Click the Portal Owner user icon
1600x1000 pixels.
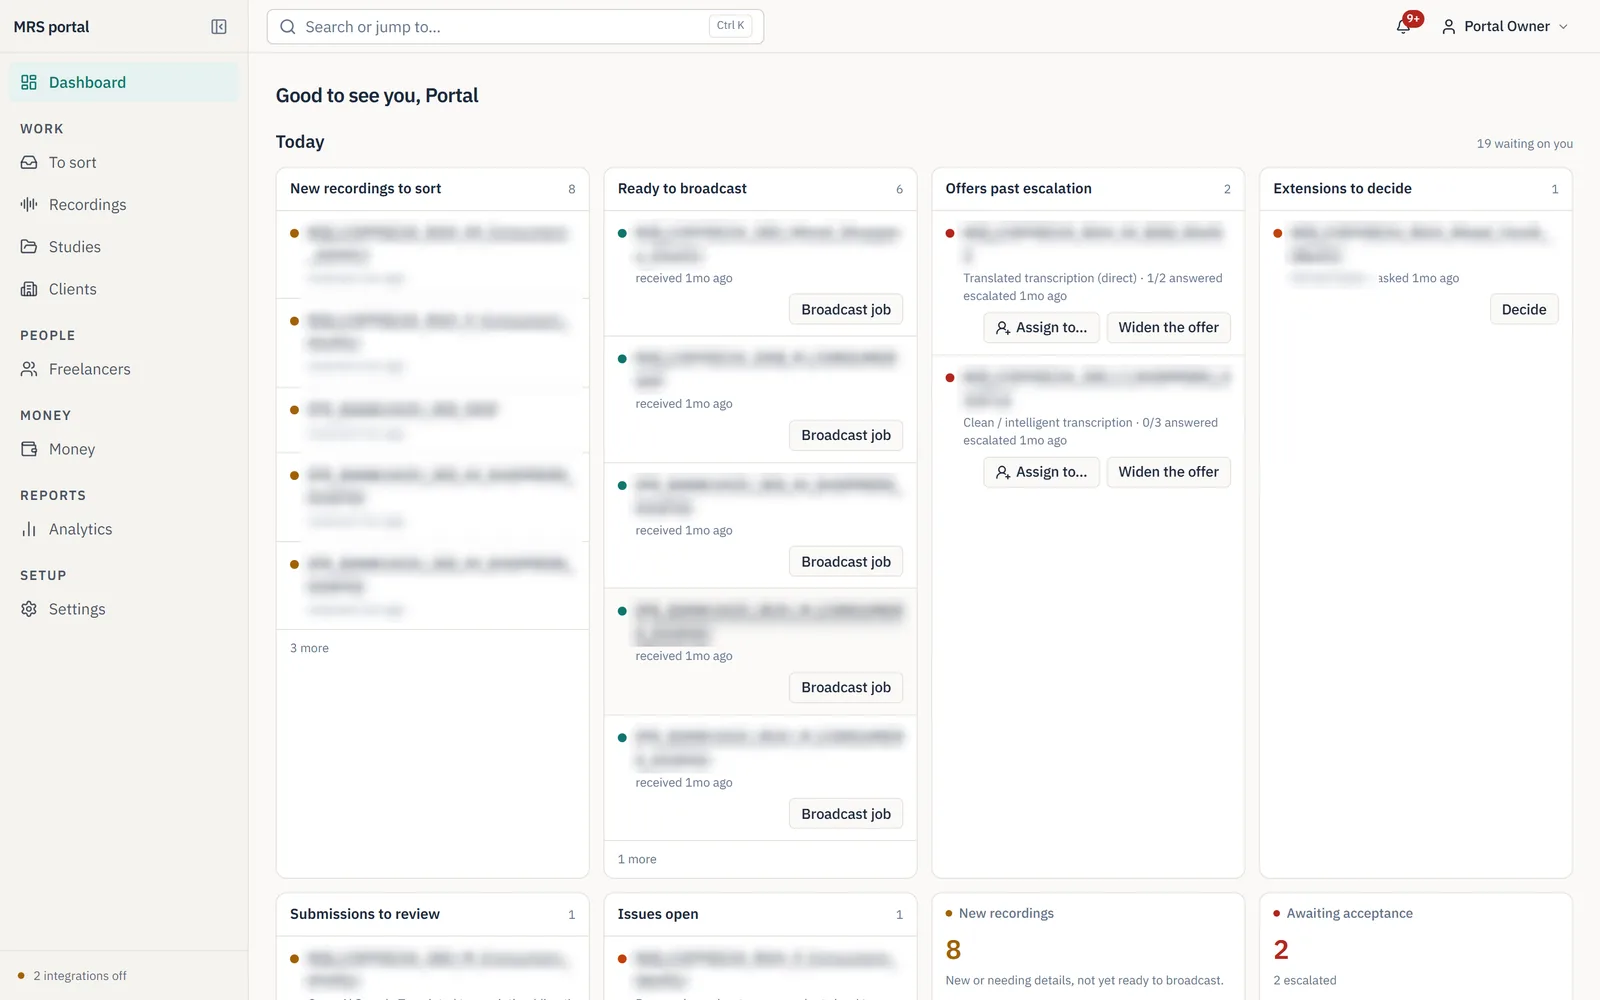click(x=1448, y=27)
